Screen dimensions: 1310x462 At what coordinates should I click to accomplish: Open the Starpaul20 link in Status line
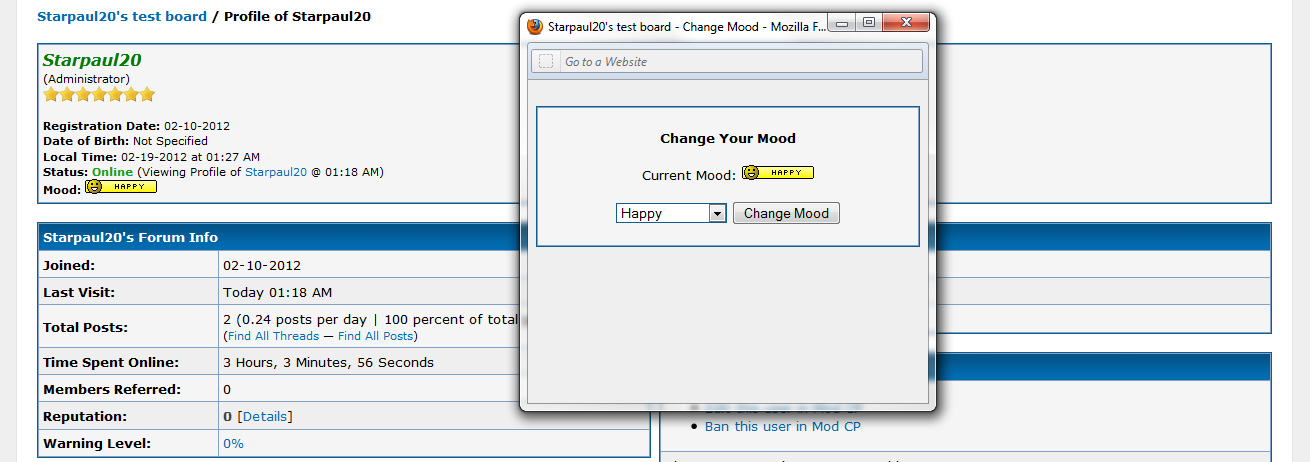[x=276, y=172]
